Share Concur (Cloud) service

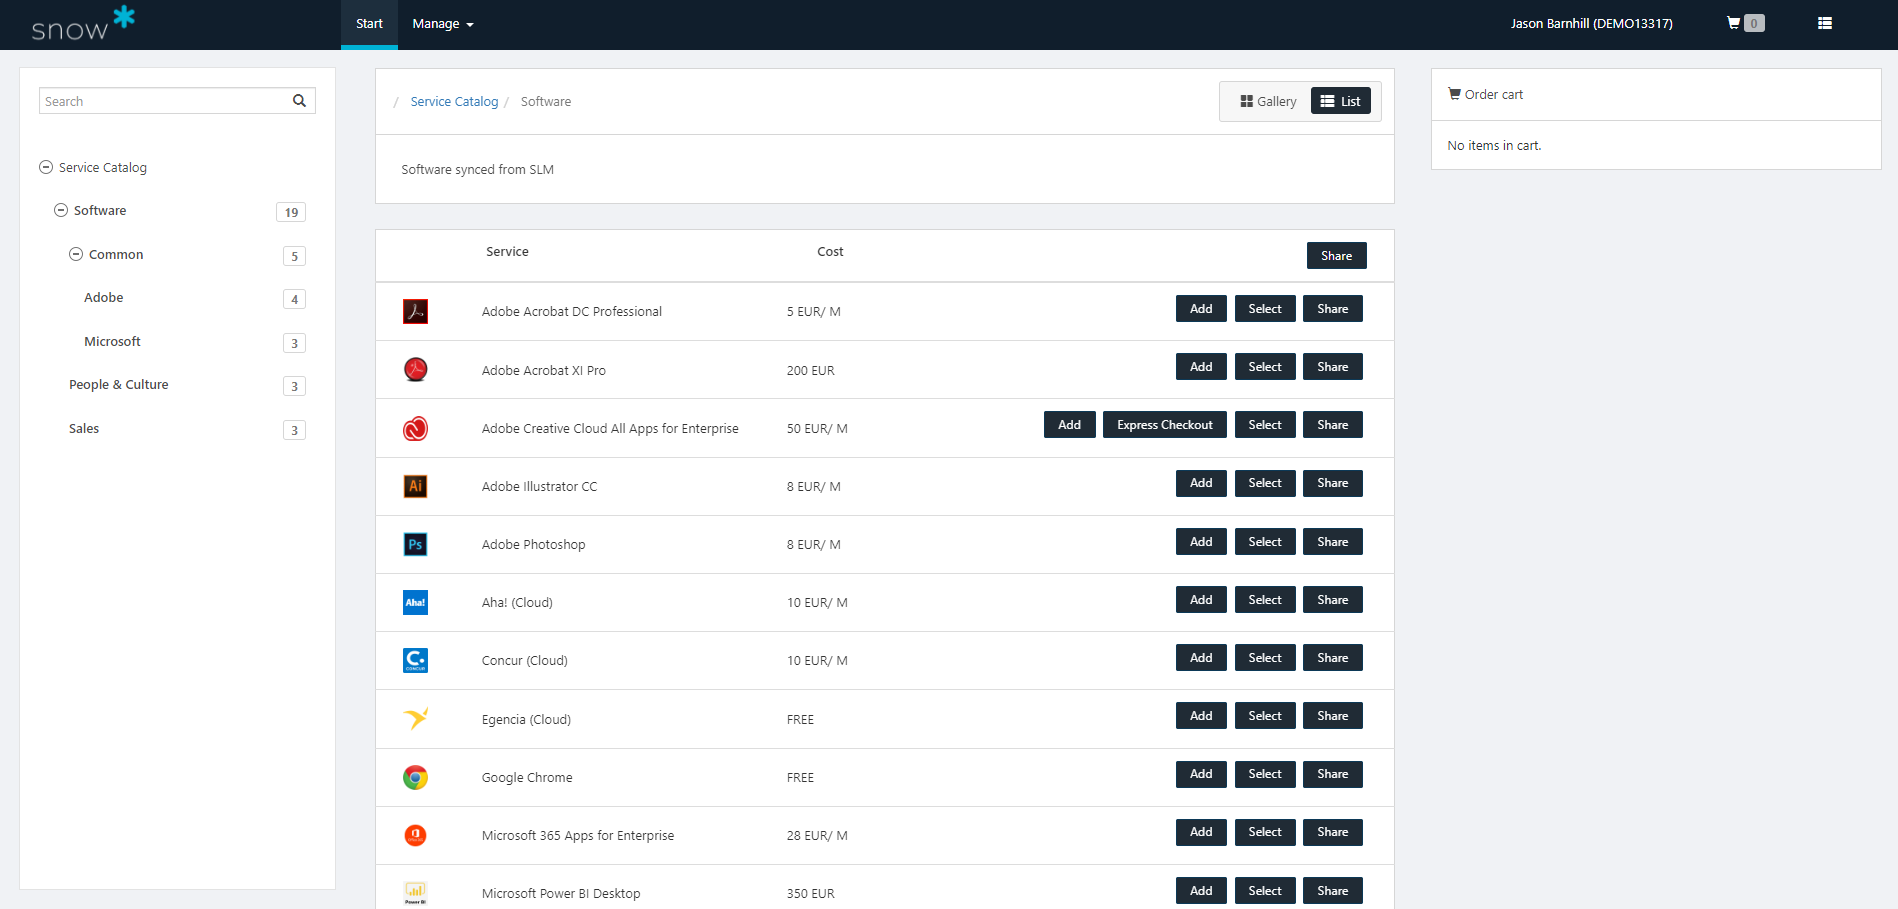coord(1333,658)
